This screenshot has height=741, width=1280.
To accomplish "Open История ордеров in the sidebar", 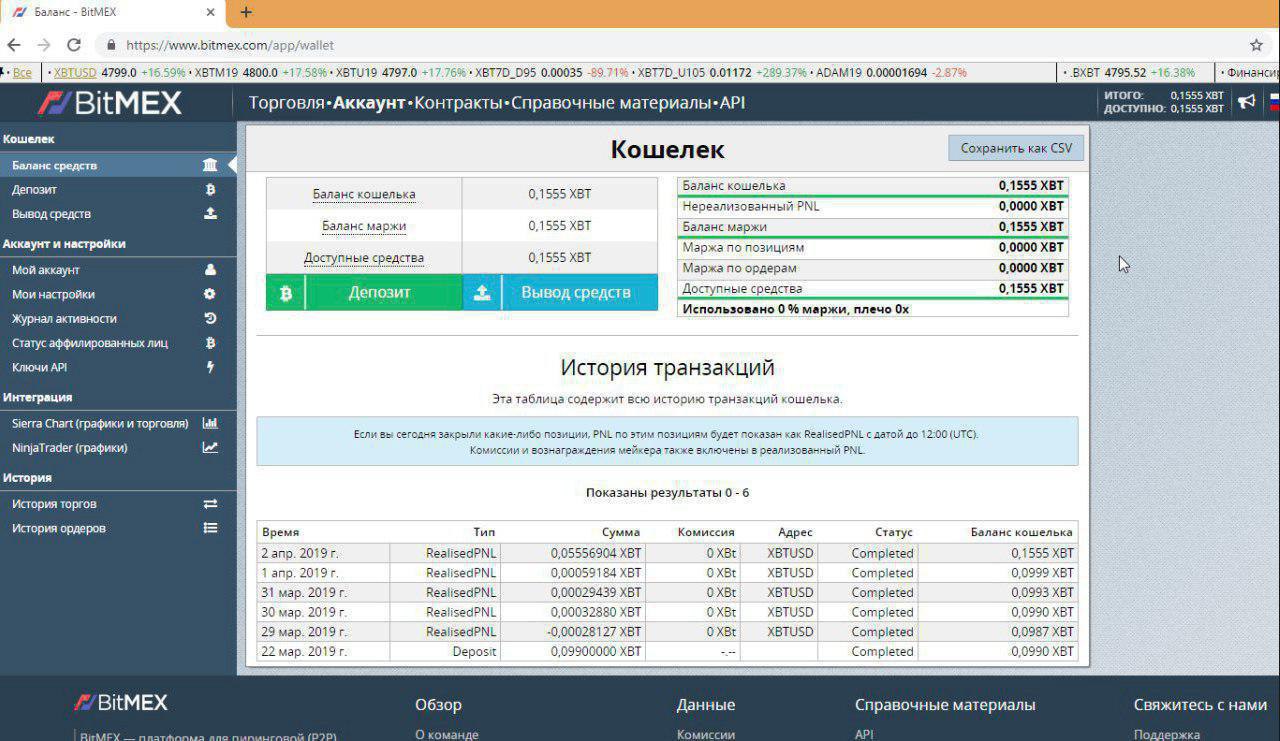I will click(58, 528).
